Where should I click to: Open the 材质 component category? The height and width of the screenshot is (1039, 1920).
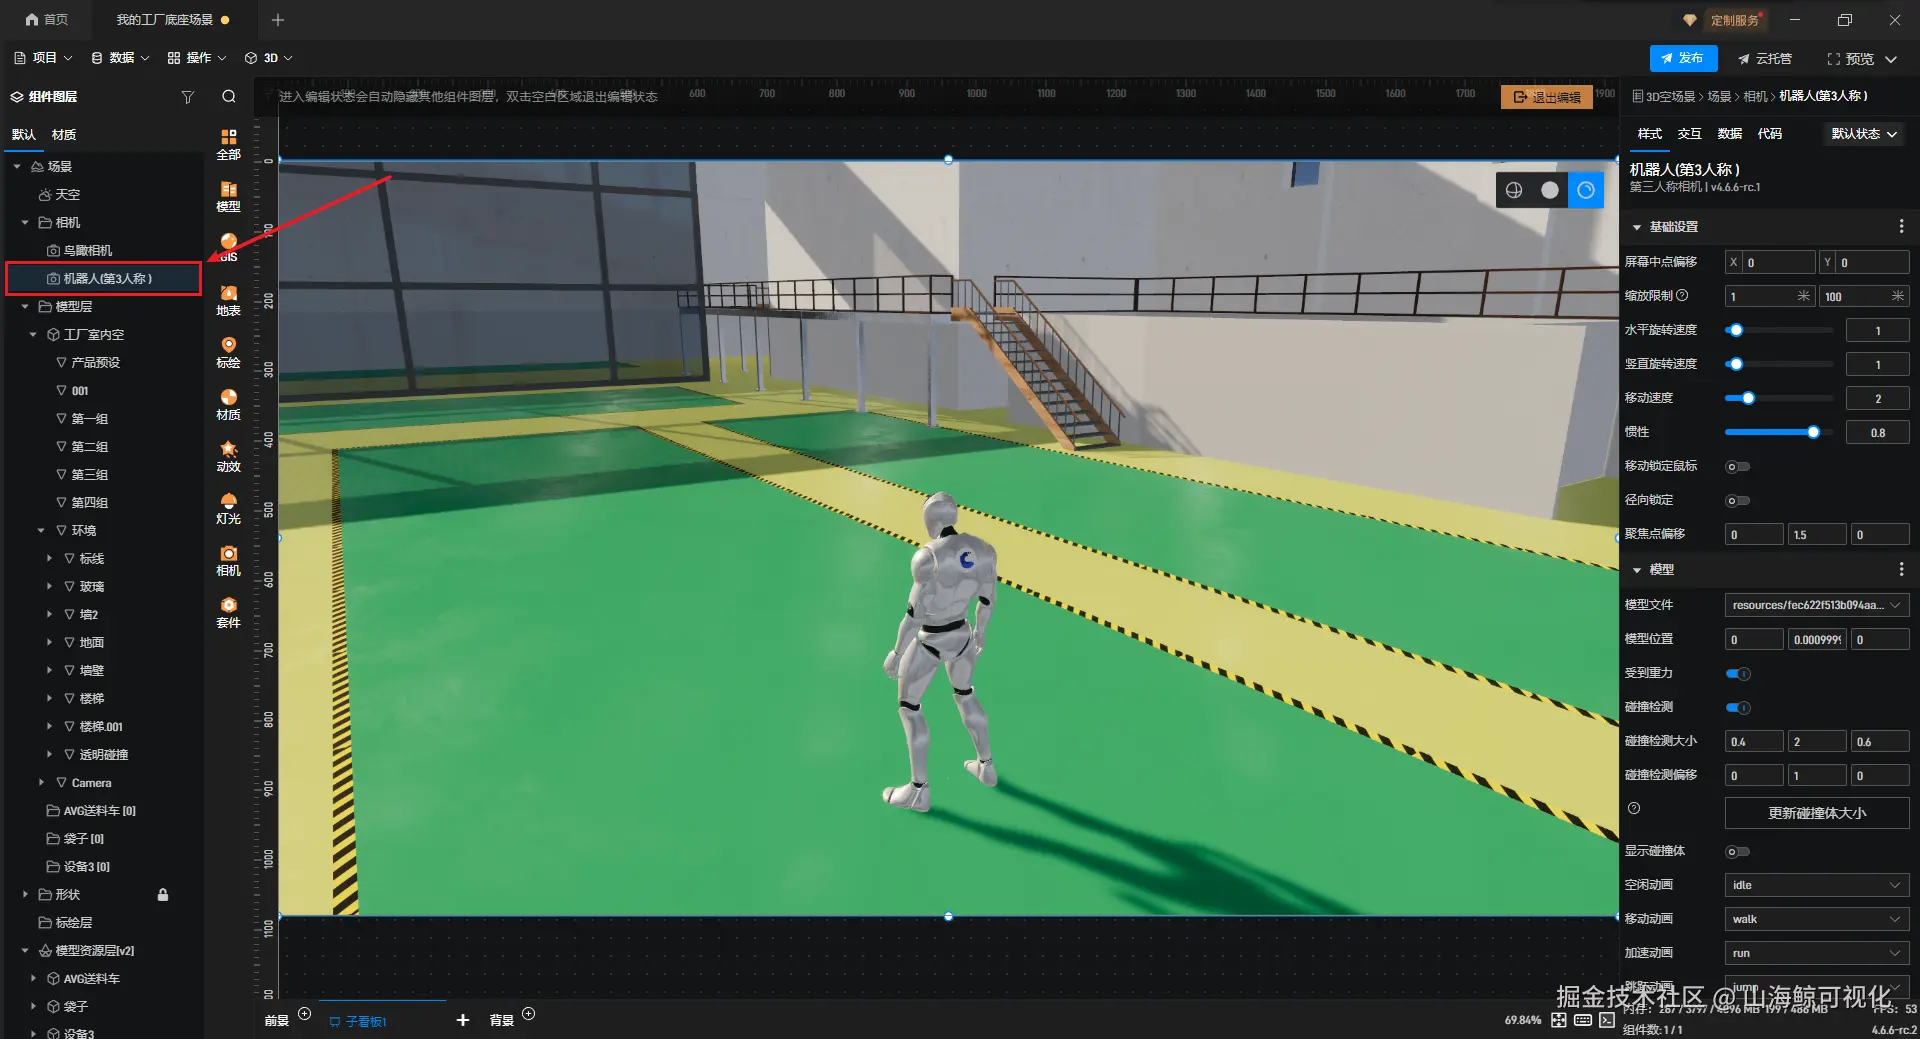point(229,404)
